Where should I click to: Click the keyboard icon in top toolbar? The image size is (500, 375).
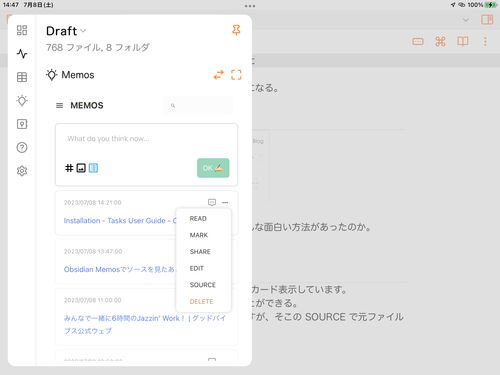418,42
